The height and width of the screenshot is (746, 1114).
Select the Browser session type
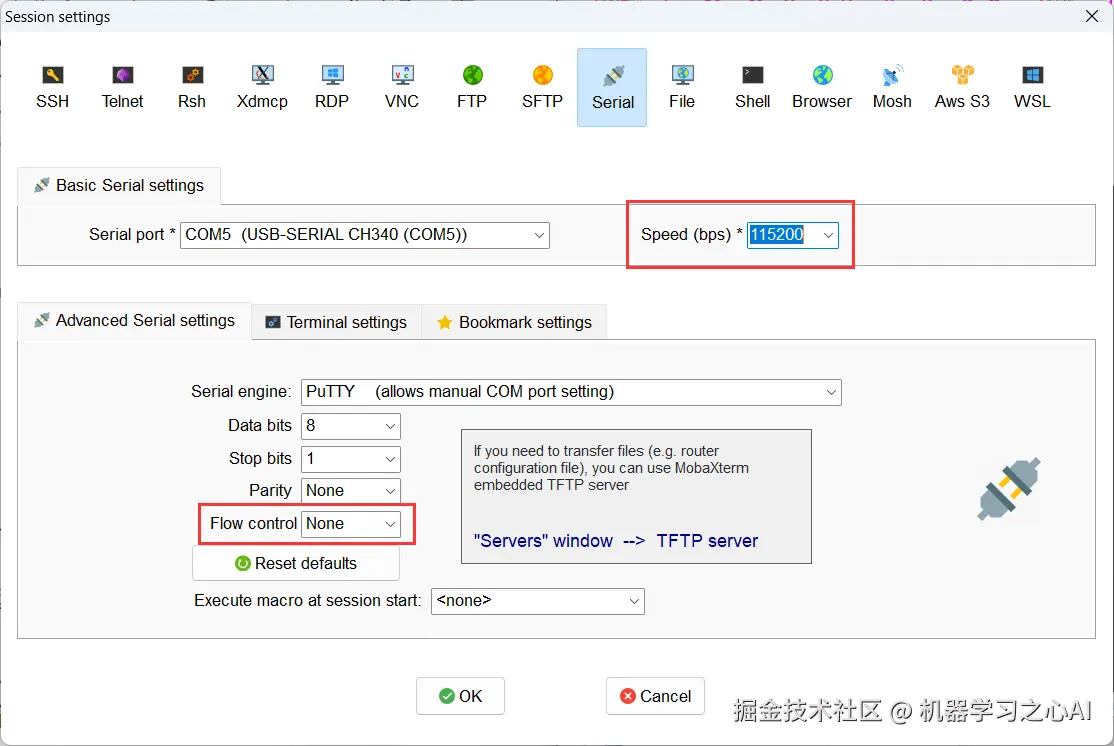822,87
